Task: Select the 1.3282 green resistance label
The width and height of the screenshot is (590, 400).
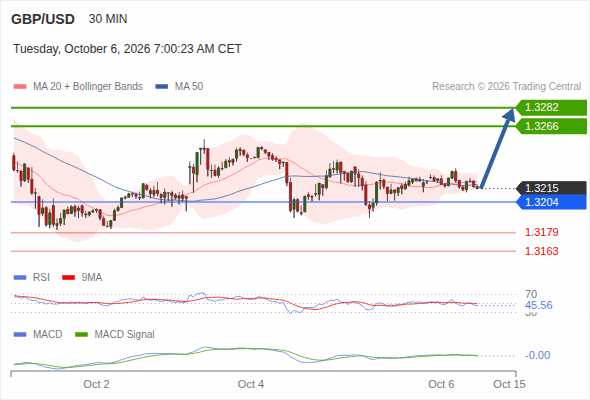Action: point(551,108)
